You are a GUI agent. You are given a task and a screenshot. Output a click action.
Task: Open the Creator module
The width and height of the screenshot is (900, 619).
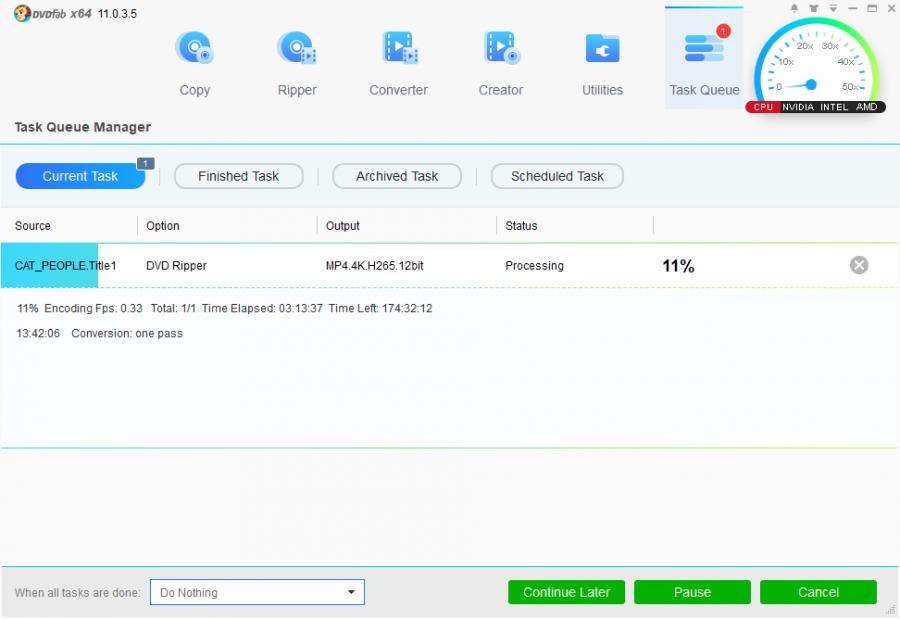[x=501, y=63]
